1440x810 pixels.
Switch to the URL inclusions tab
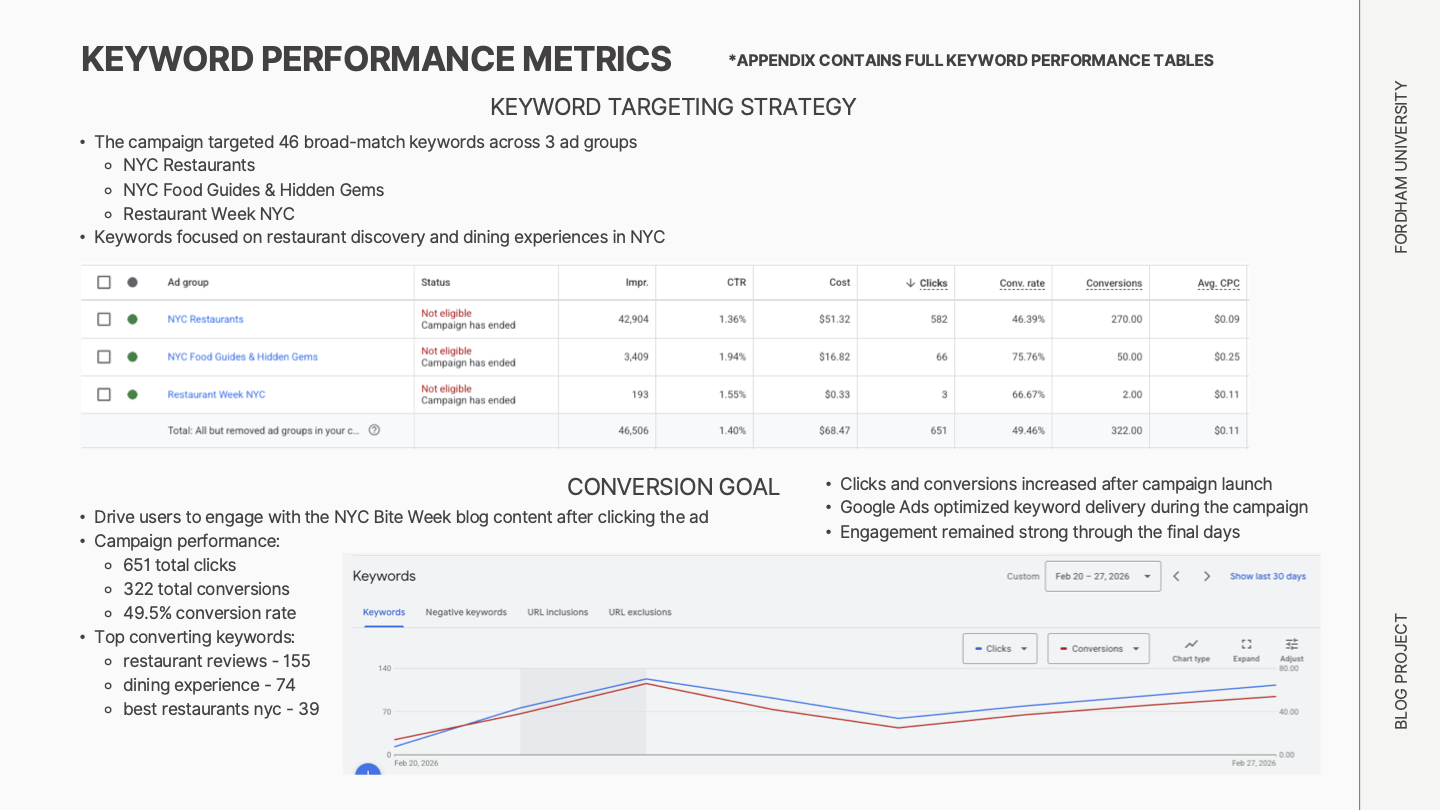tap(557, 612)
